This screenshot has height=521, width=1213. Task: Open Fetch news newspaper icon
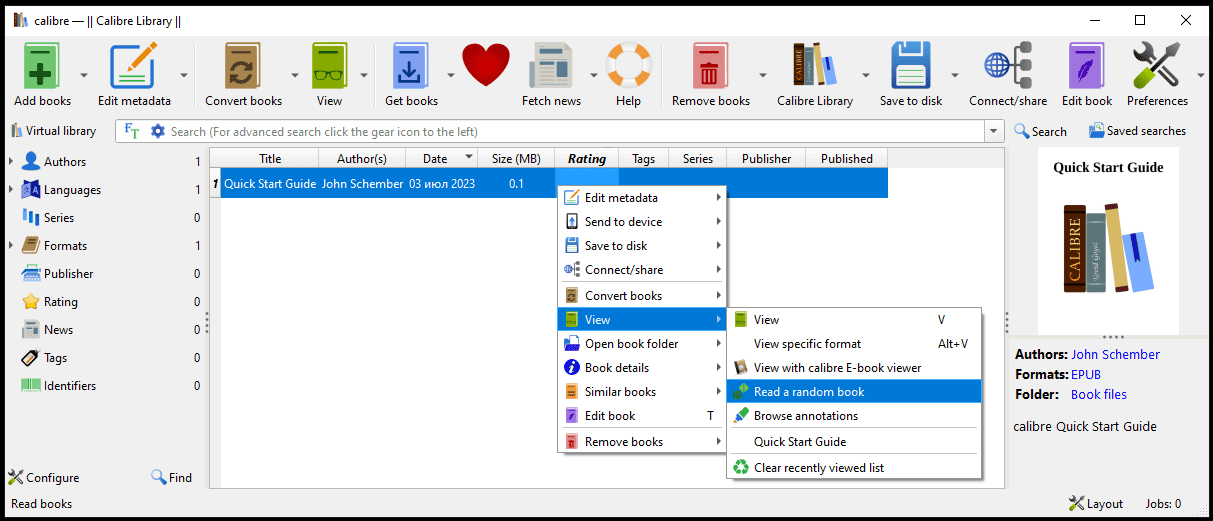pyautogui.click(x=551, y=67)
